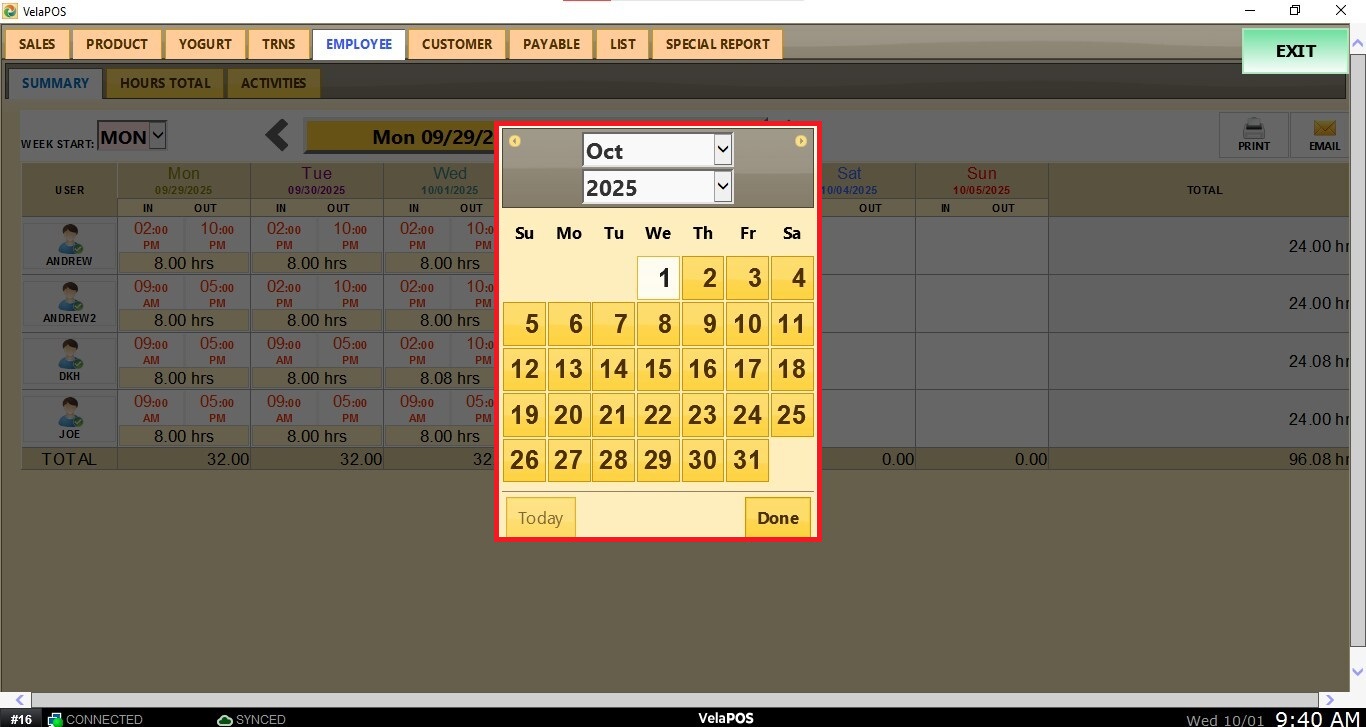Click the calendar previous month arrow
This screenshot has height=727, width=1366.
[514, 141]
